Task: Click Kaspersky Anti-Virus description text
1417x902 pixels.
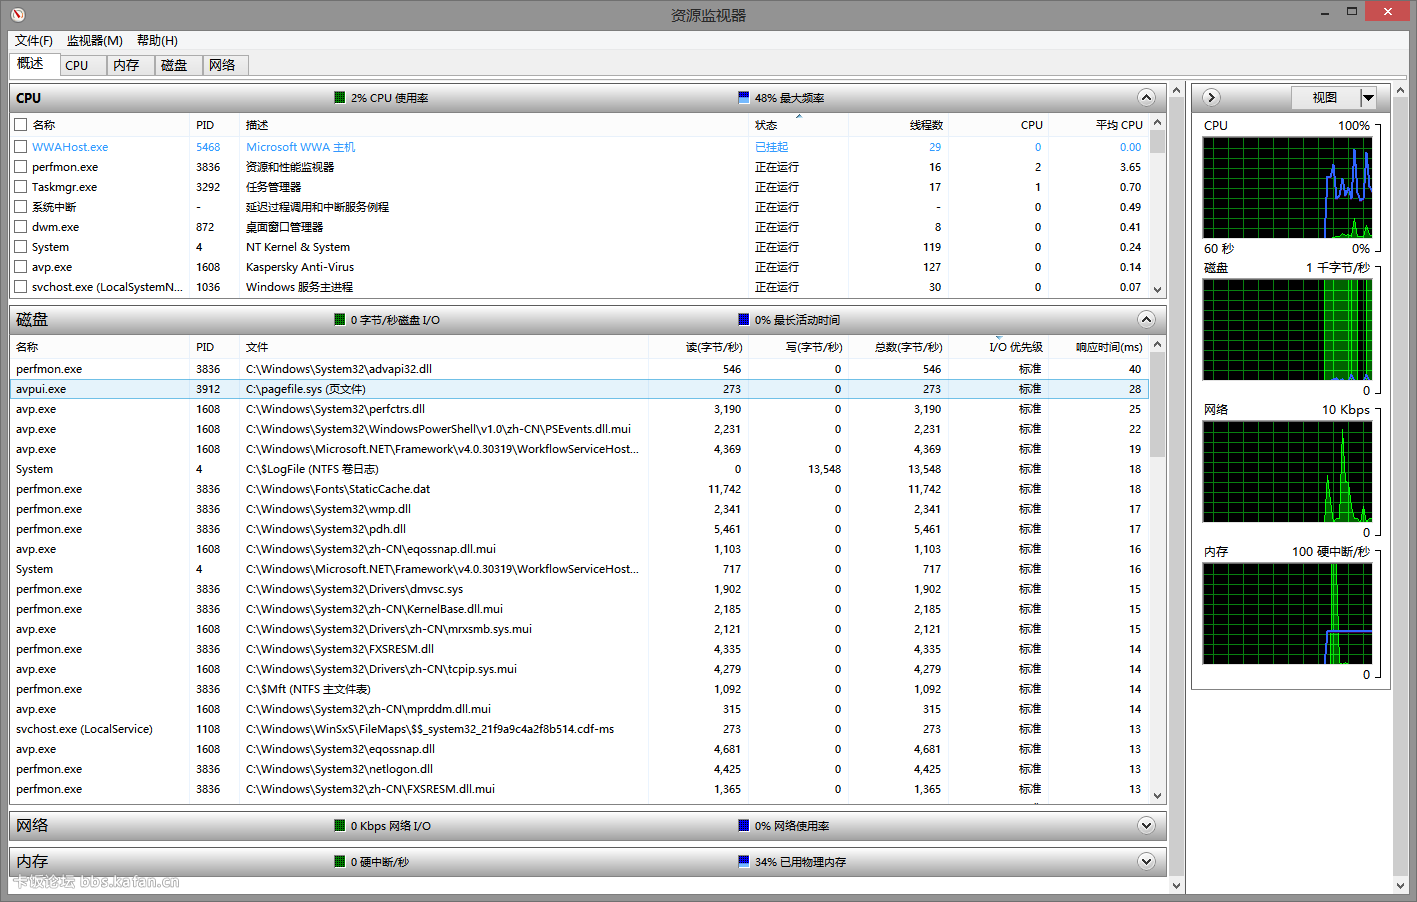Action: (x=300, y=267)
